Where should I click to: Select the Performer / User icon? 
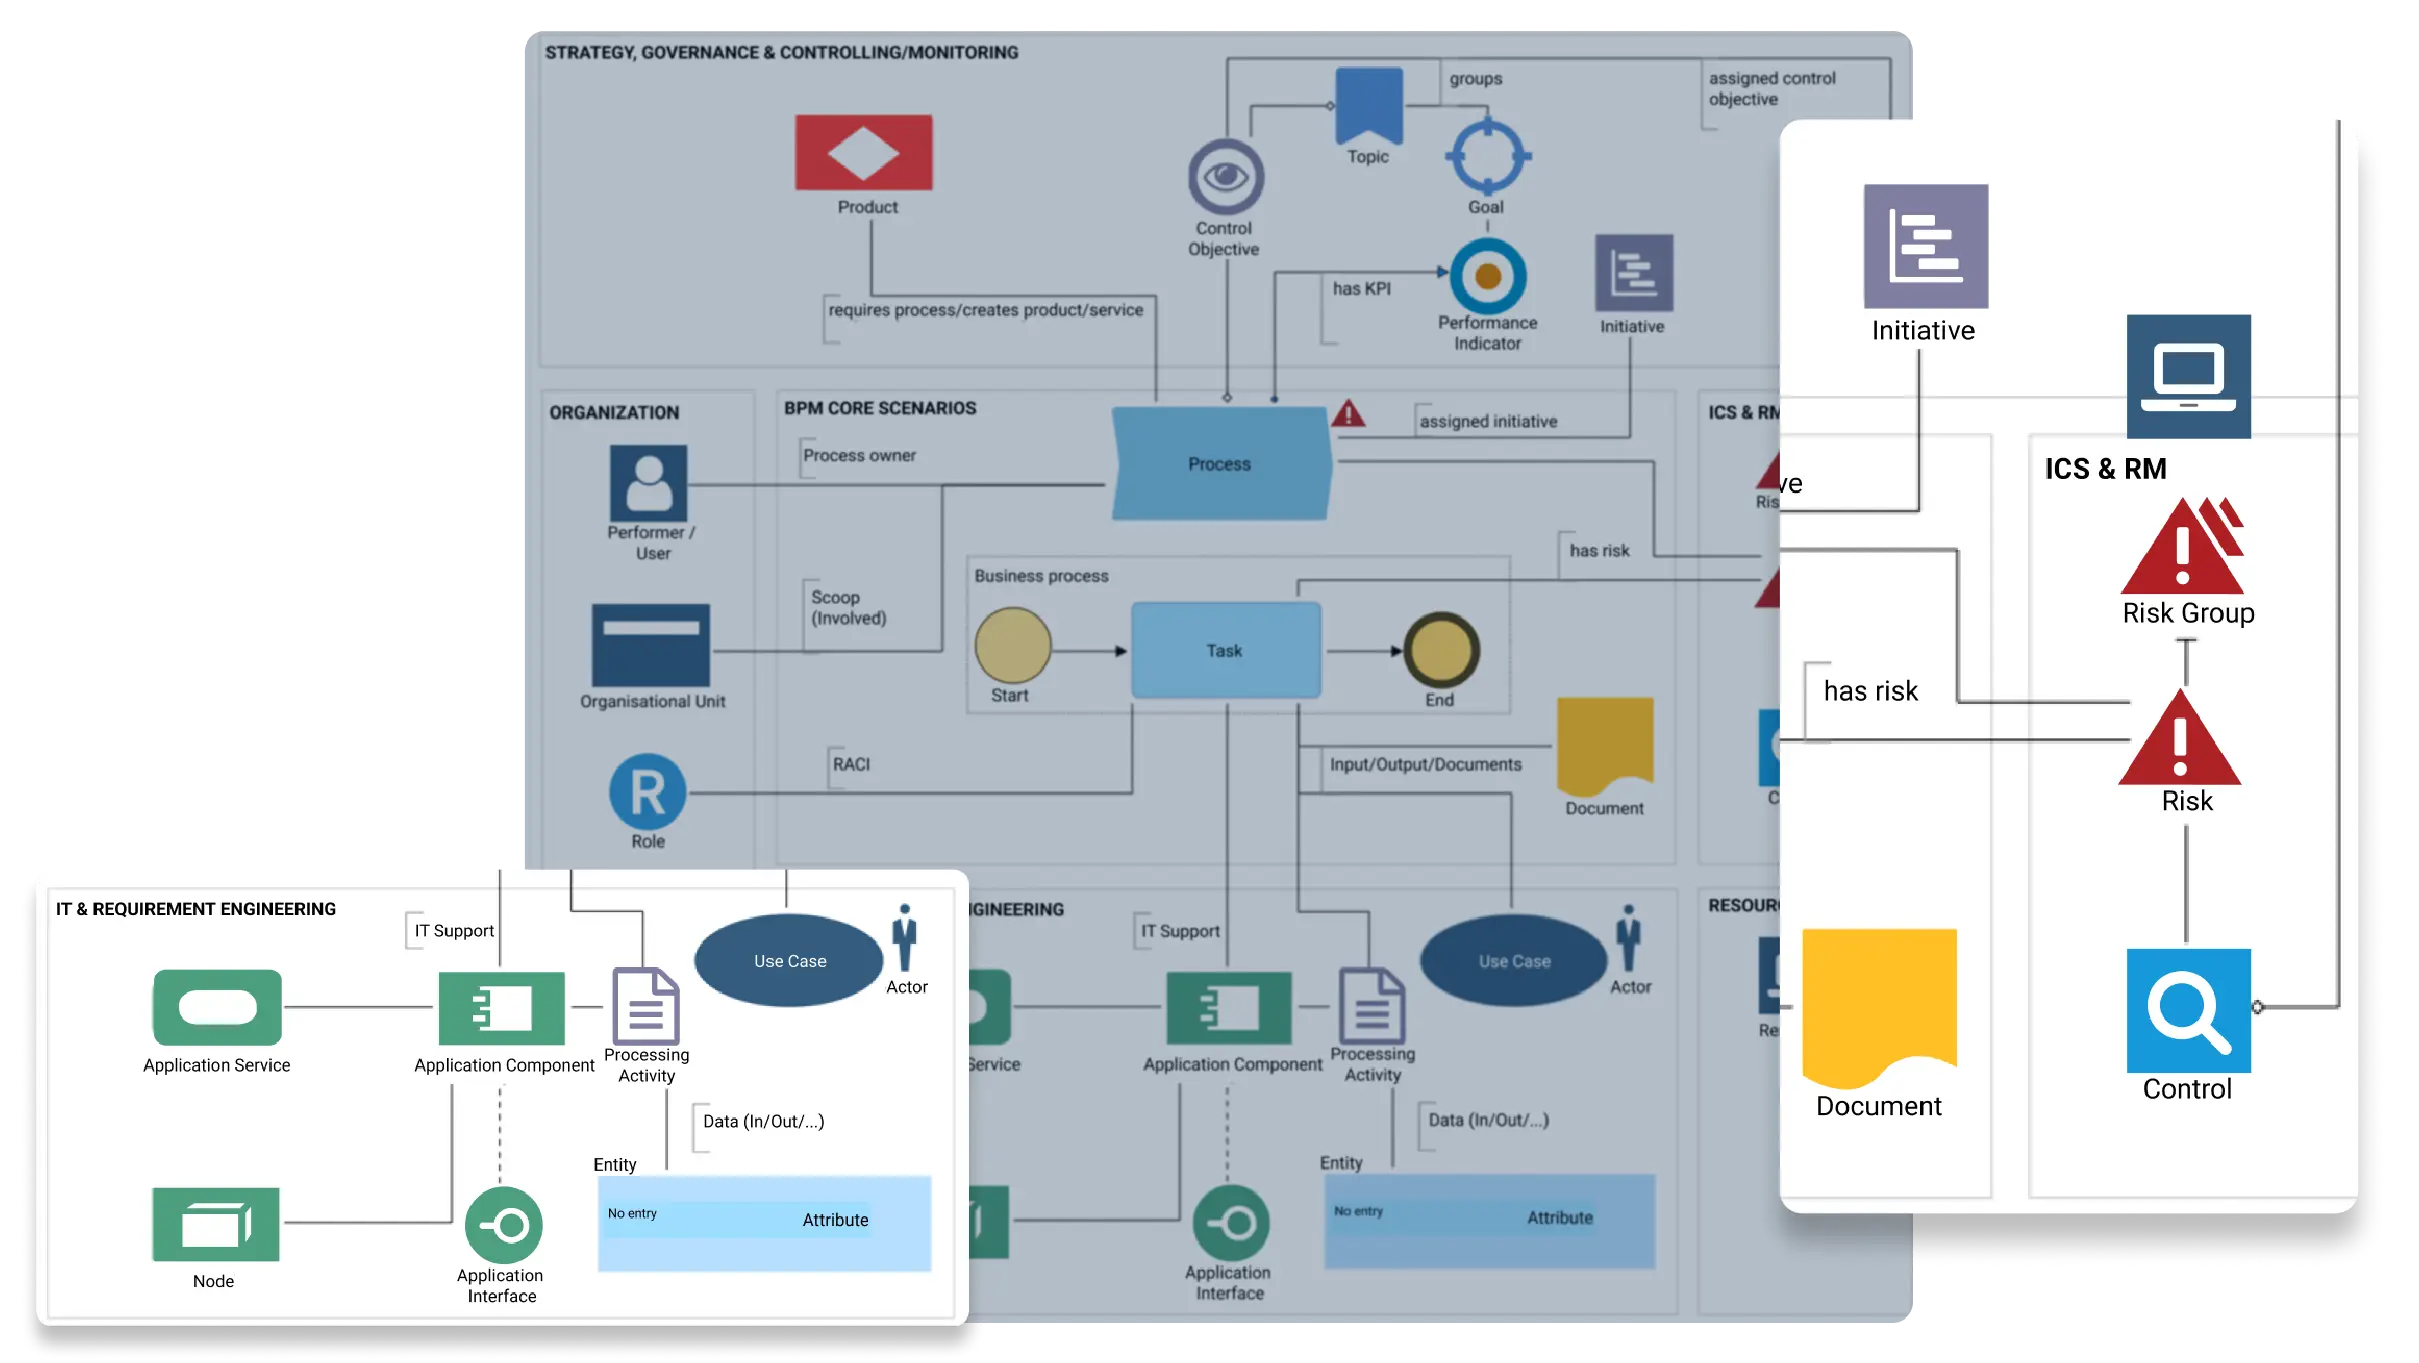(x=648, y=483)
